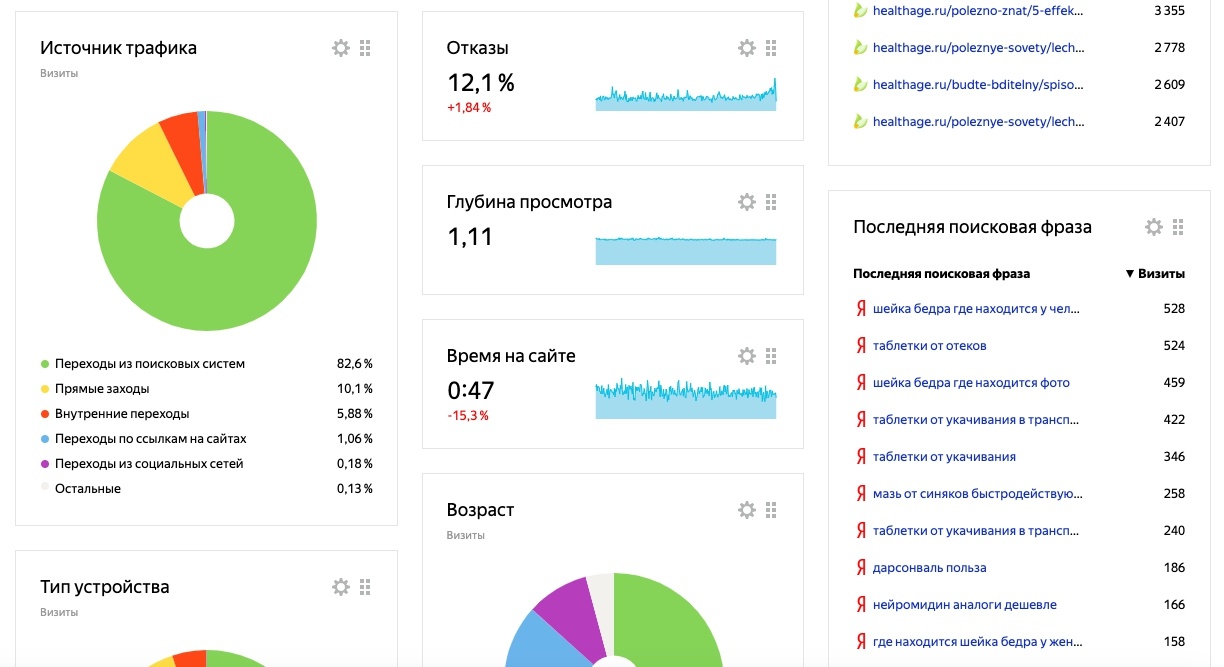1224x667 pixels.
Task: Click Yandex icon beside 'мазь от синяков' phrase
Action: pyautogui.click(x=860, y=494)
